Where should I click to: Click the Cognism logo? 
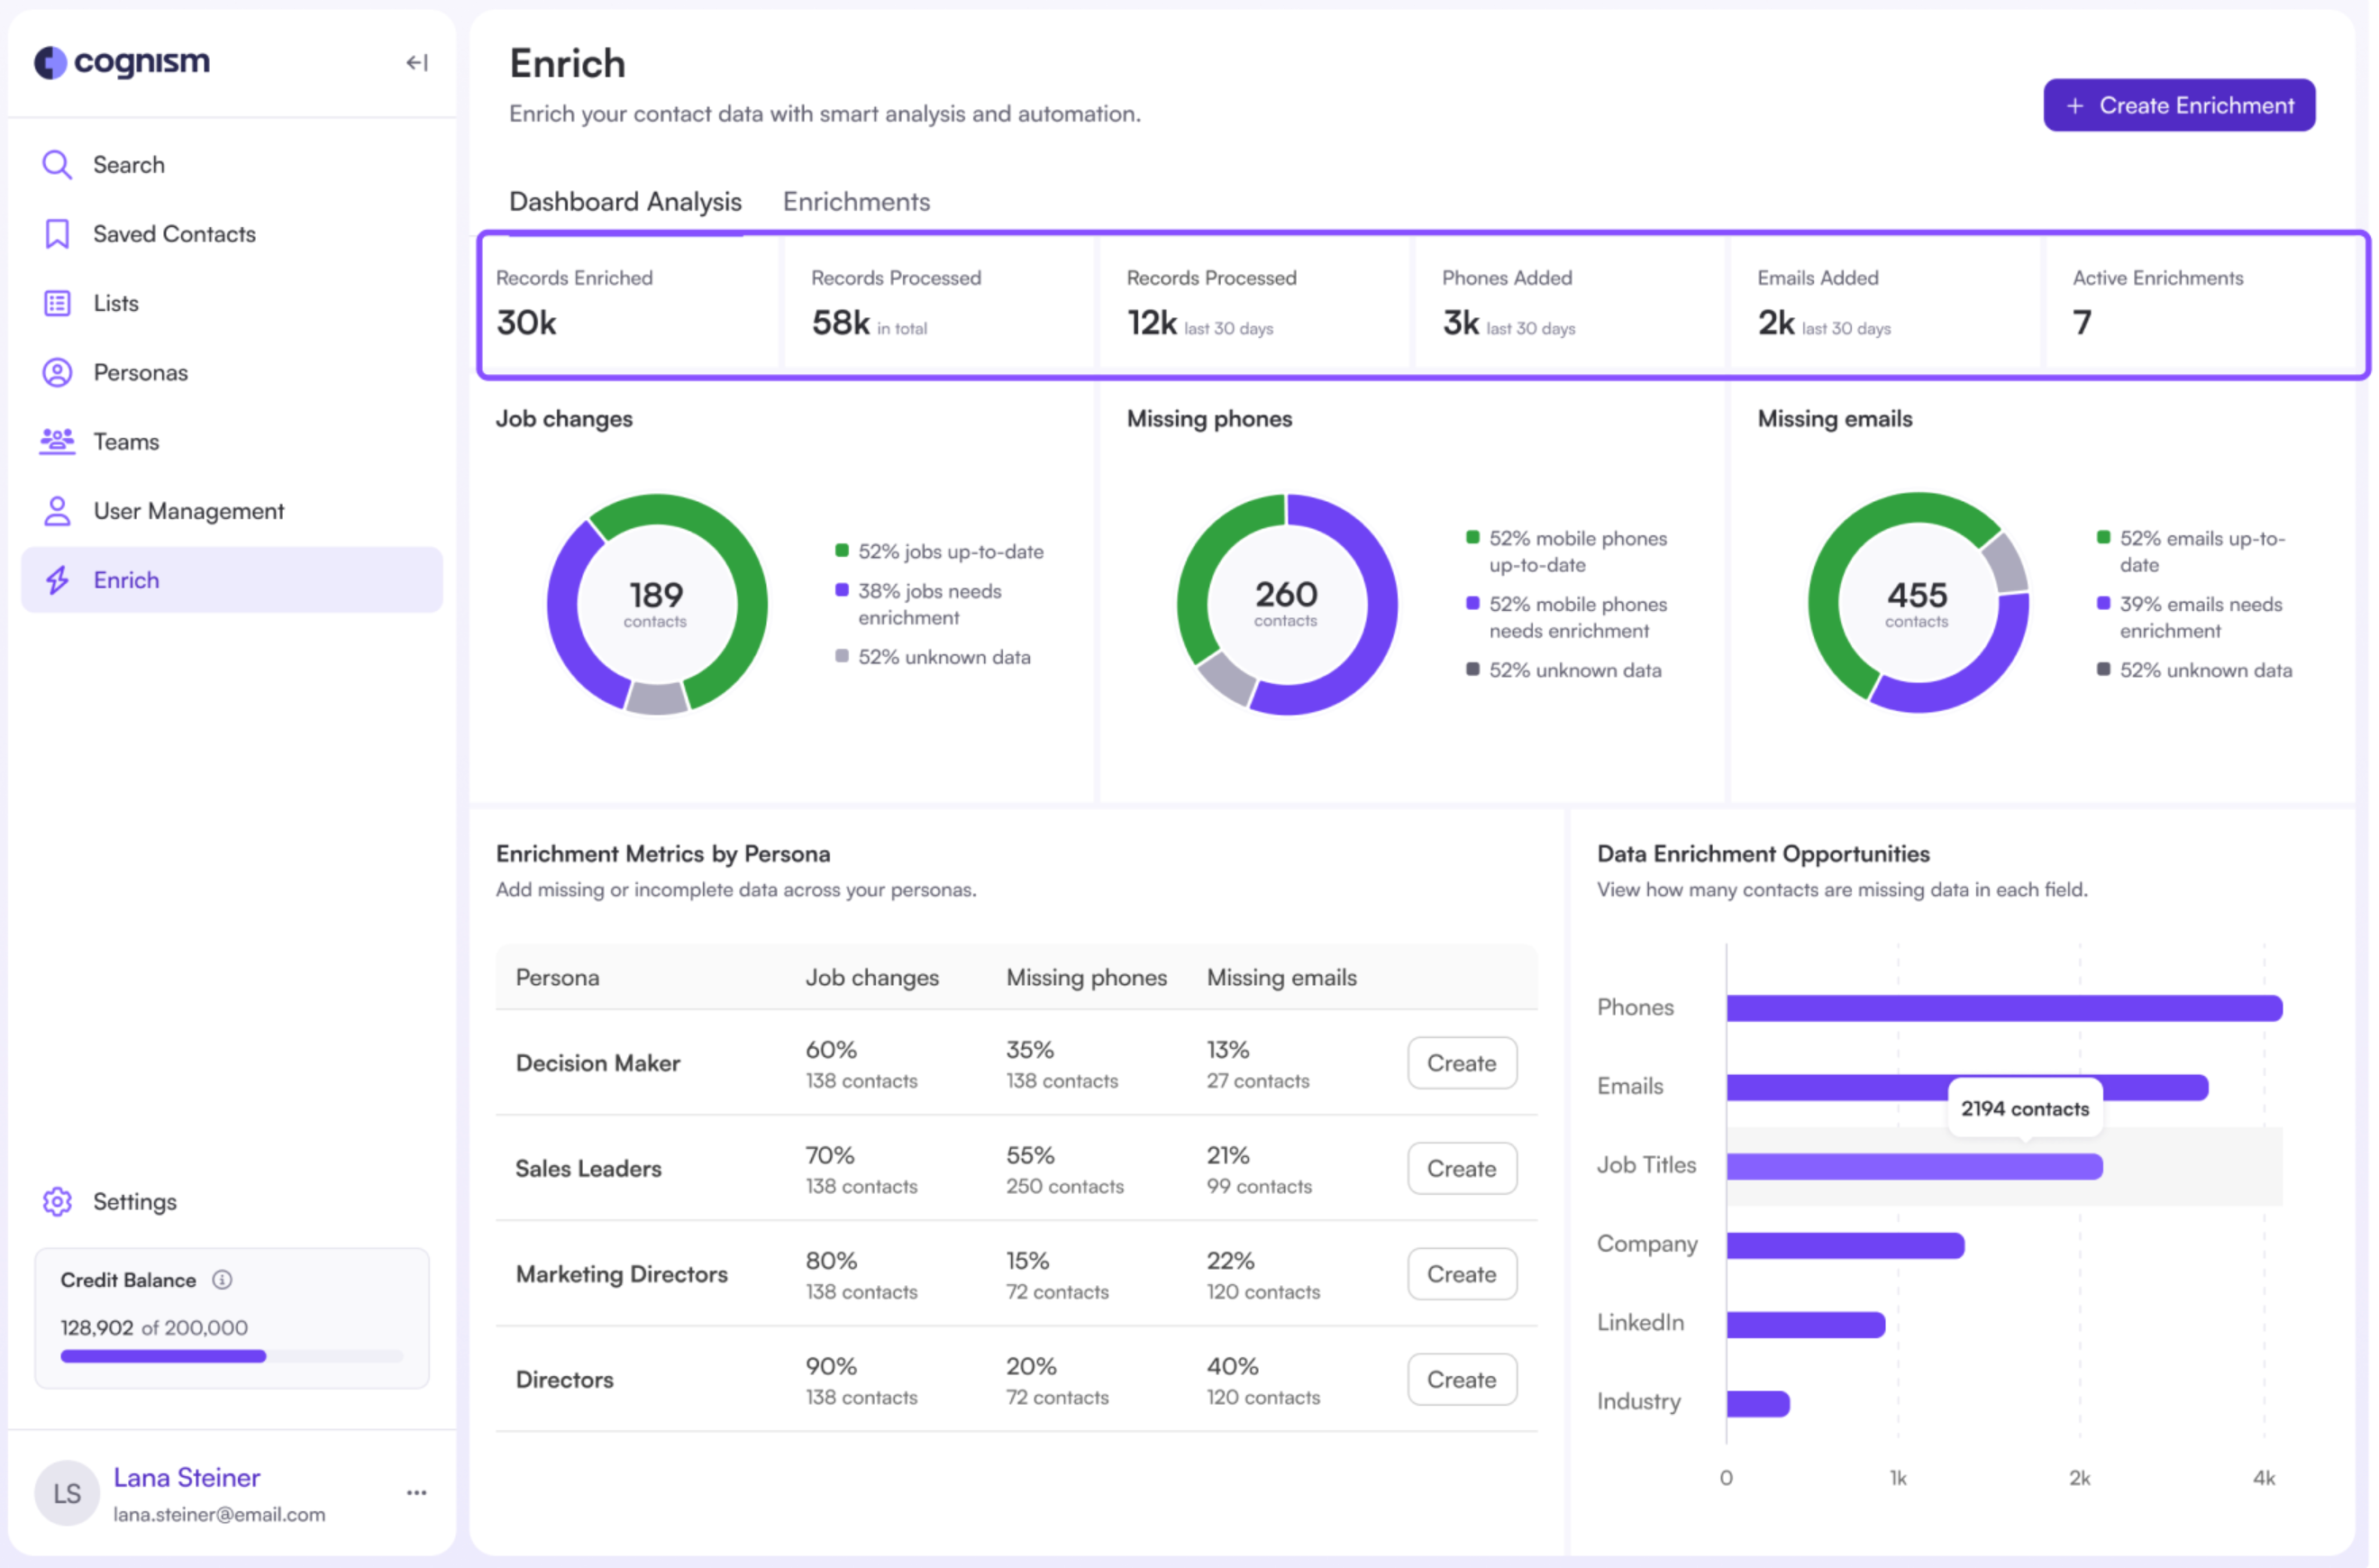click(122, 63)
